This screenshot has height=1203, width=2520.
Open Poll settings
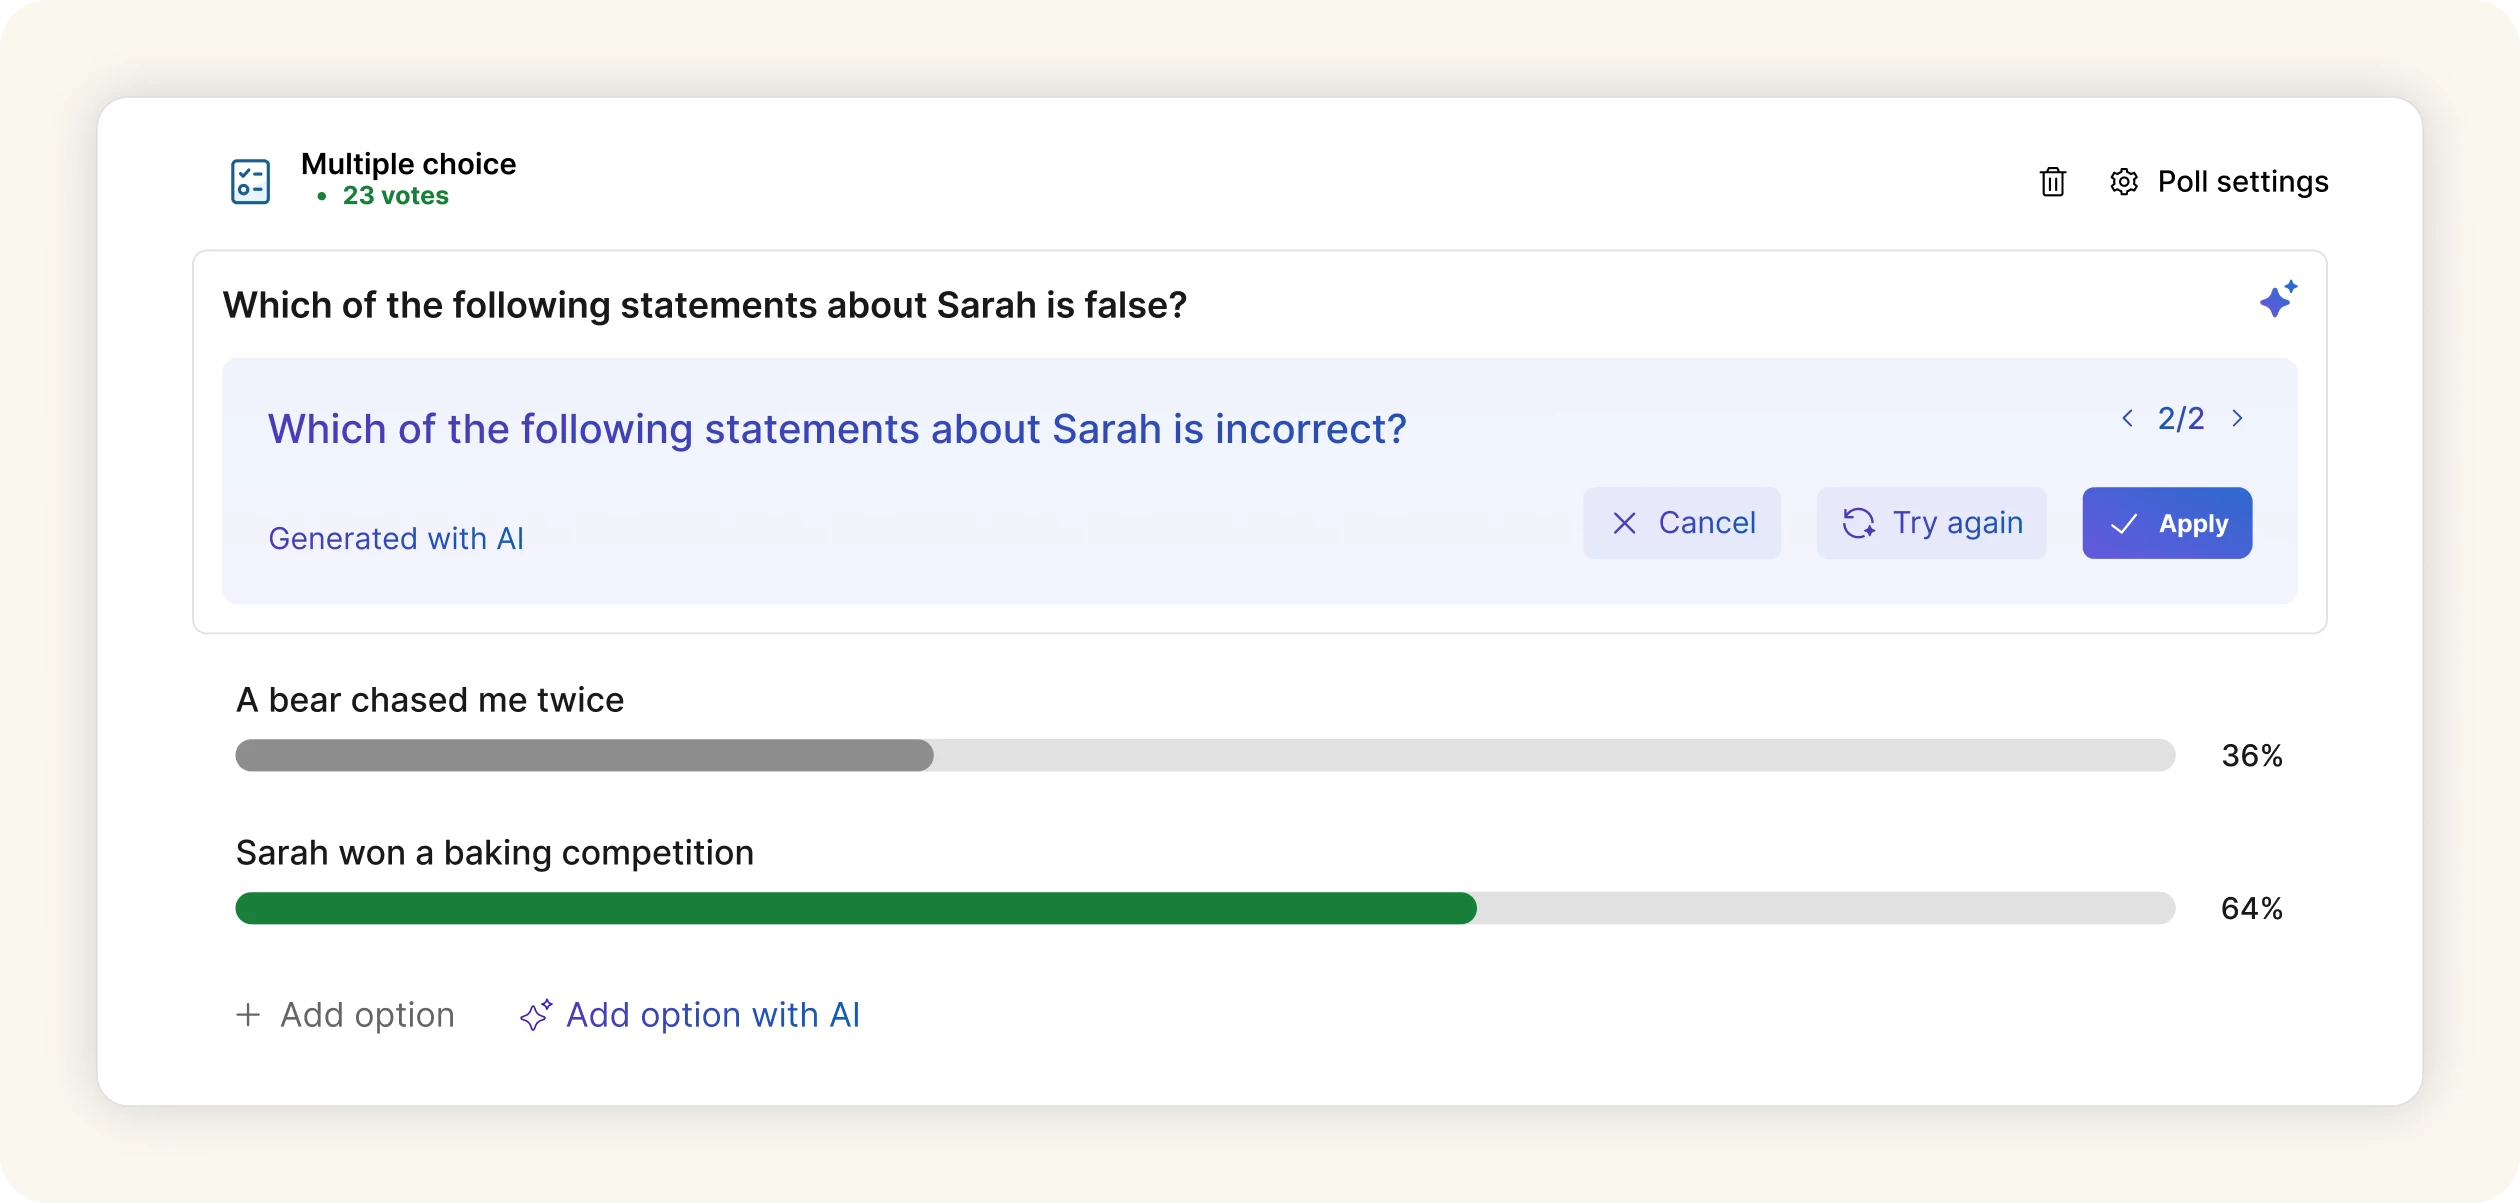click(x=2242, y=182)
